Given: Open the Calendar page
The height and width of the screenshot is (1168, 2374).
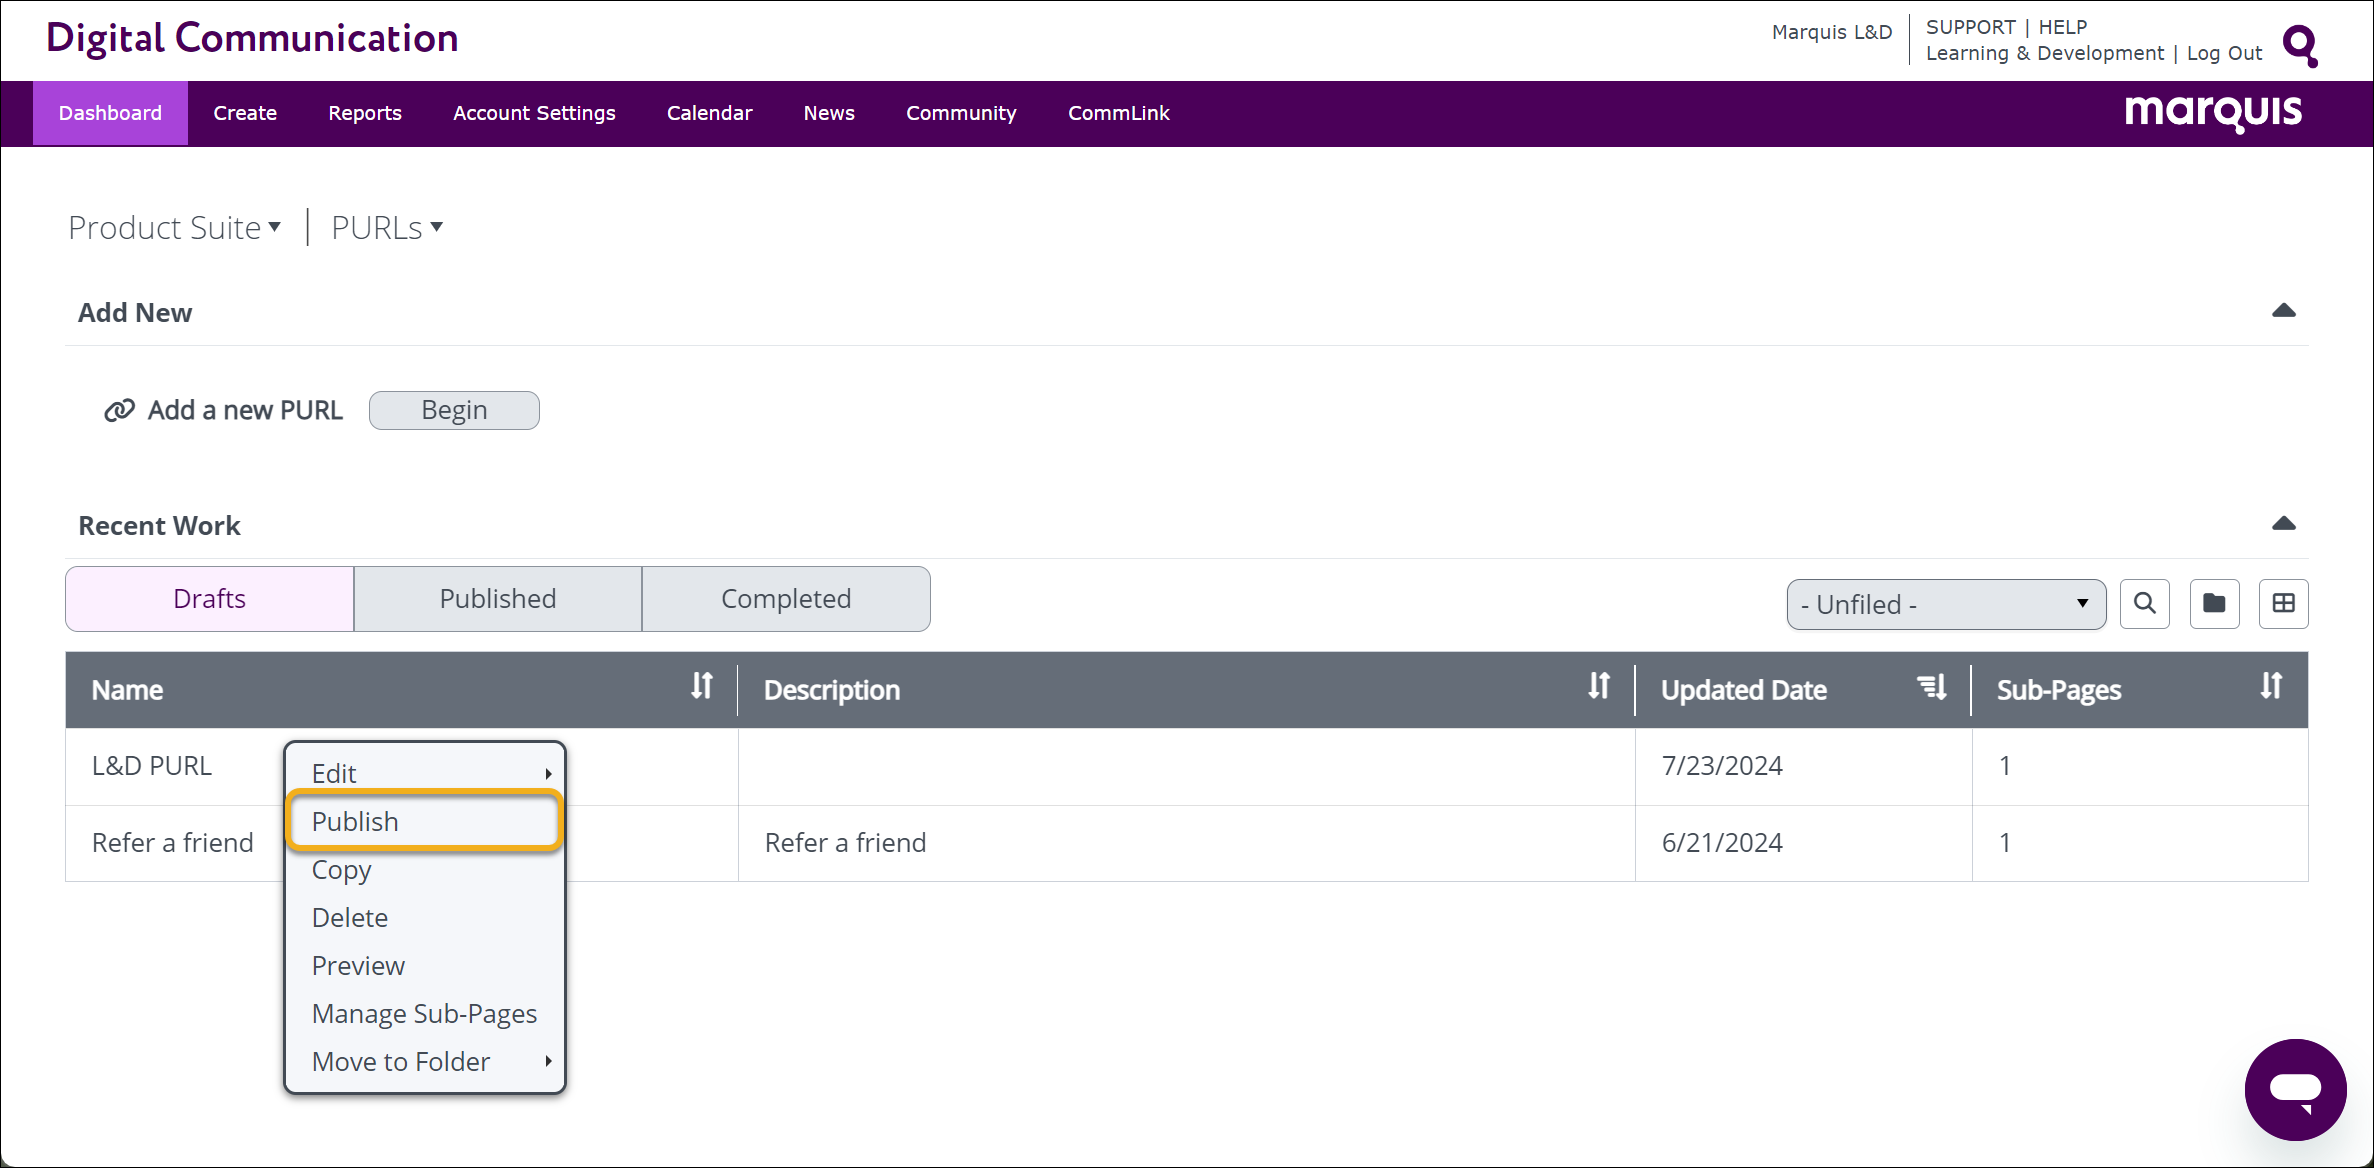Looking at the screenshot, I should tap(709, 113).
